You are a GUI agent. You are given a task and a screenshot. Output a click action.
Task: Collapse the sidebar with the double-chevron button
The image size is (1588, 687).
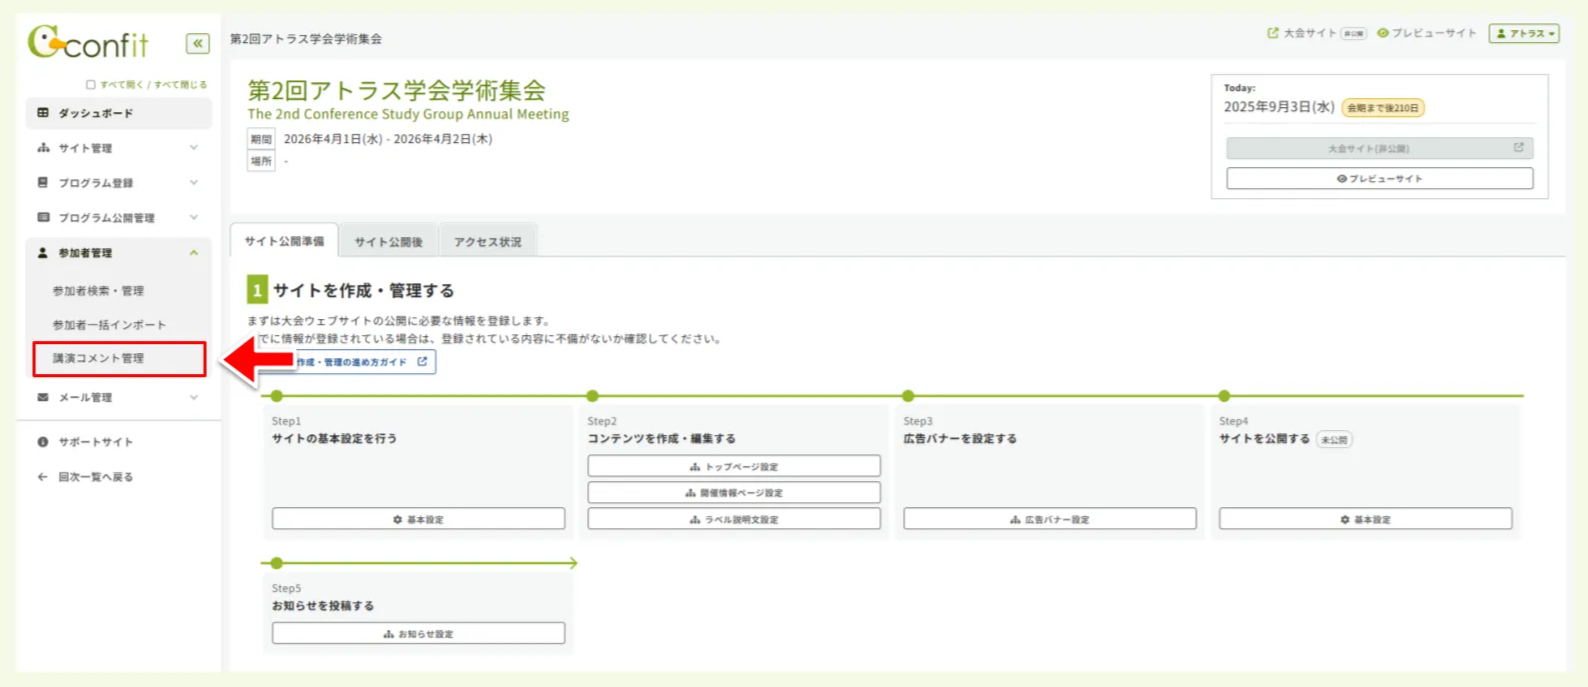pyautogui.click(x=198, y=43)
